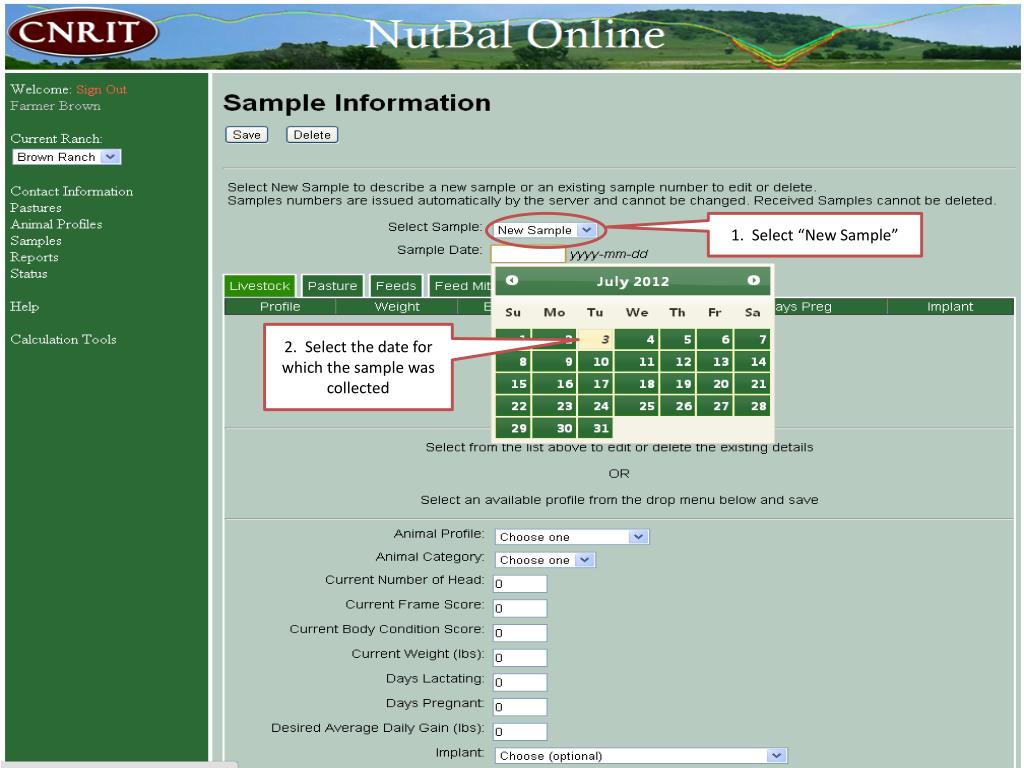Switch to the Pasture tab
The width and height of the screenshot is (1024, 768).
tap(332, 285)
